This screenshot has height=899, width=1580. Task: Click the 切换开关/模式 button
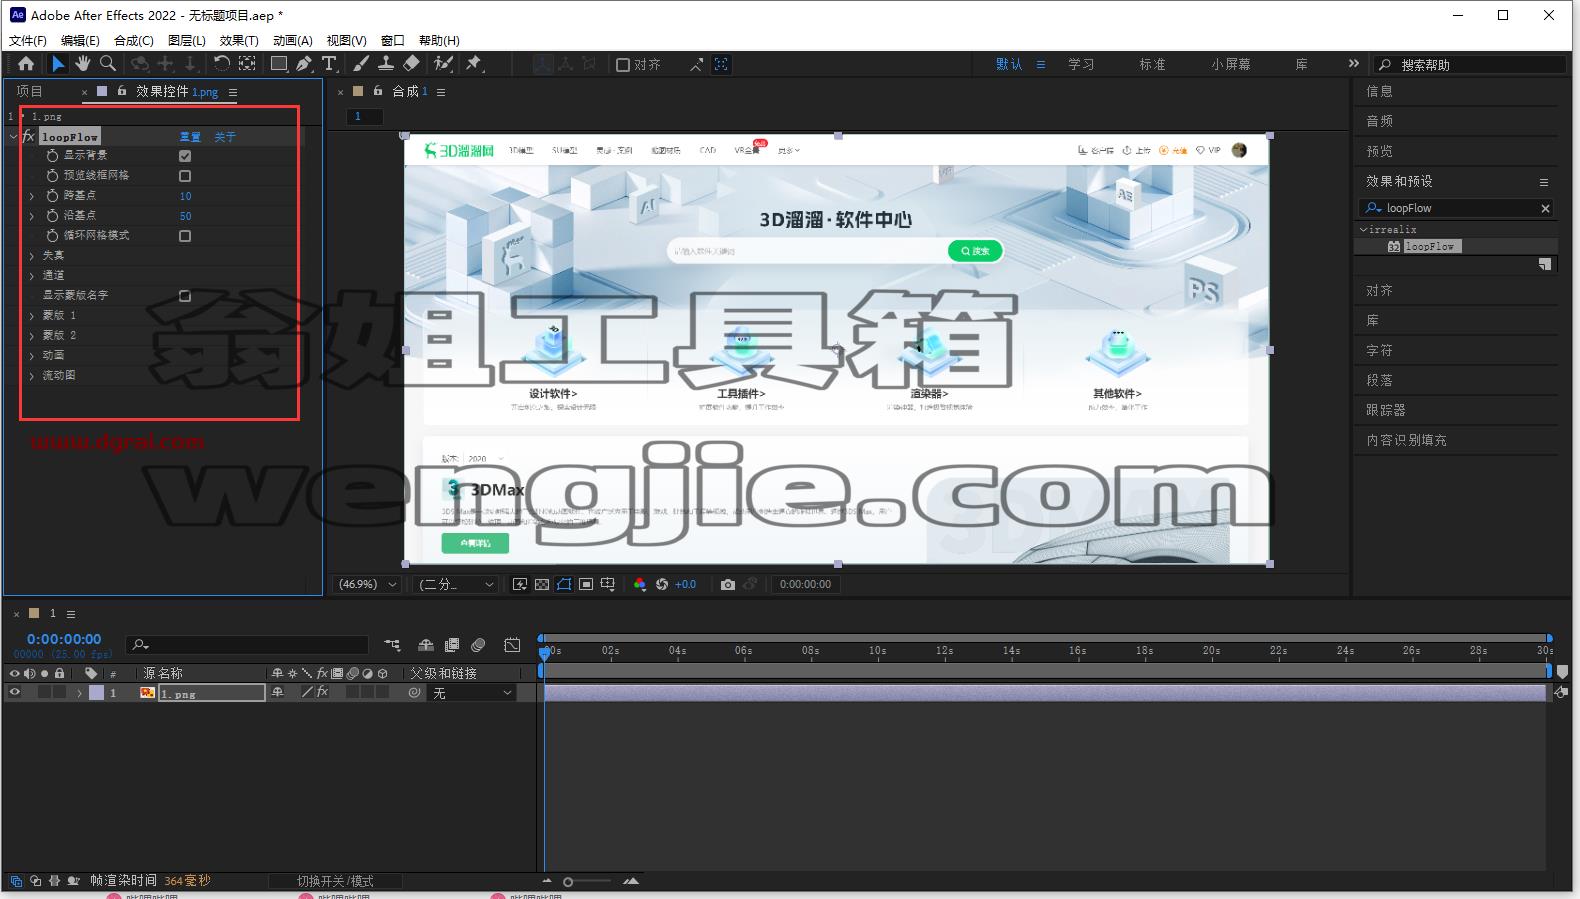click(335, 881)
